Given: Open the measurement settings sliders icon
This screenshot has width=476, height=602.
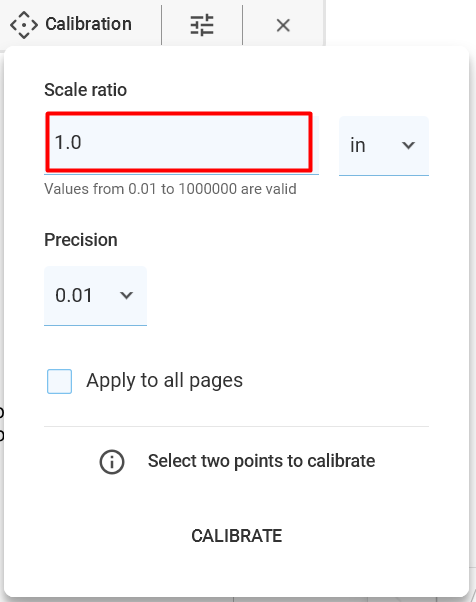Looking at the screenshot, I should point(202,25).
